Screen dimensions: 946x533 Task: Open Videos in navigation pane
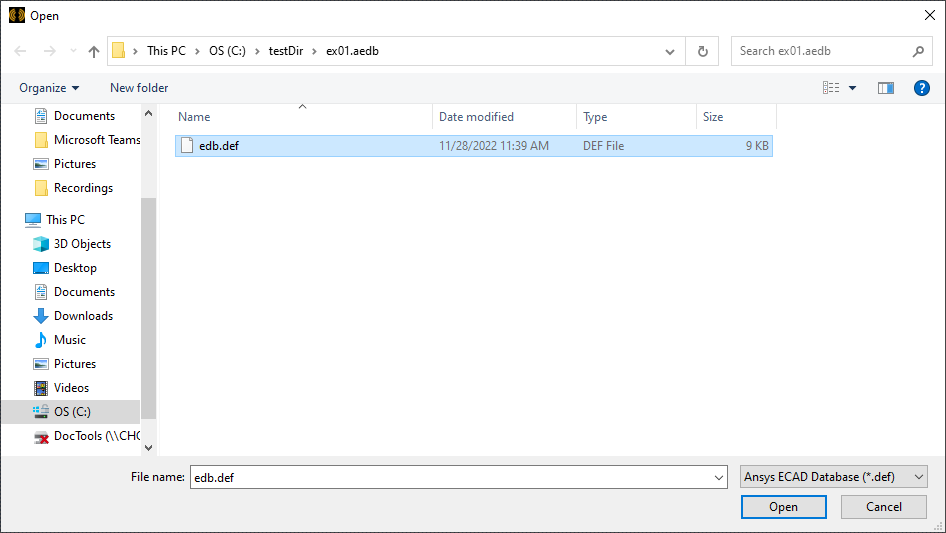[71, 388]
